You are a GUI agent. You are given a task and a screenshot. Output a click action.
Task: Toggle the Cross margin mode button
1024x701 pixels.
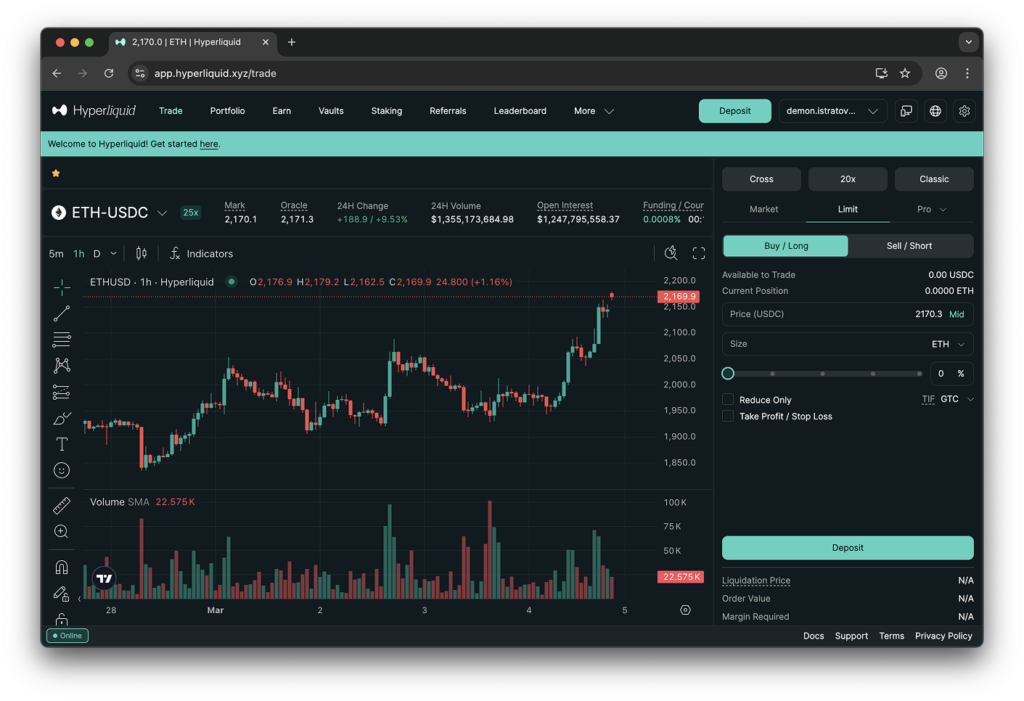(x=761, y=179)
